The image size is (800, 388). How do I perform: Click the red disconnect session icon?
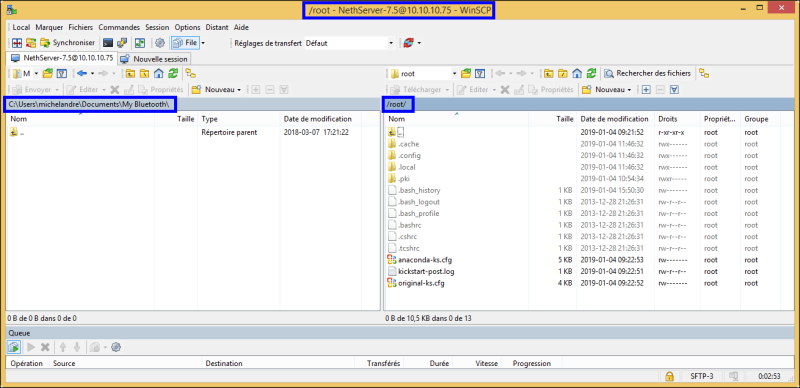tap(408, 43)
